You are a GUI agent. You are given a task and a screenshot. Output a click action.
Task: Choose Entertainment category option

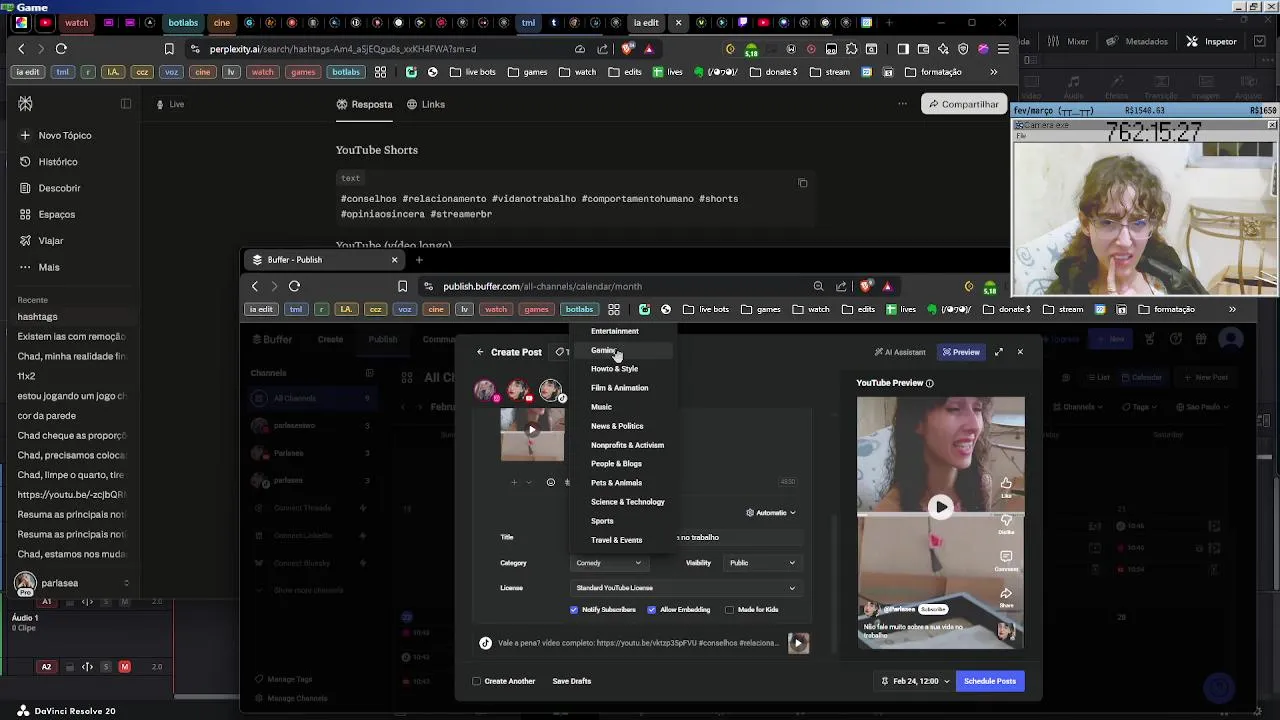coord(614,331)
